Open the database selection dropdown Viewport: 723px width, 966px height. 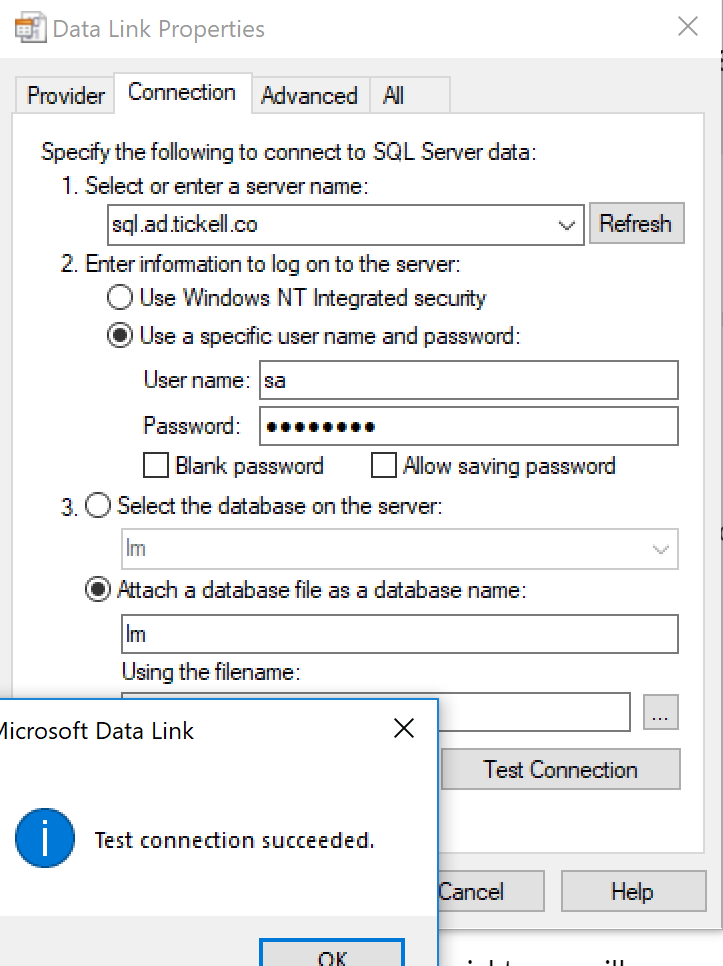coord(660,549)
